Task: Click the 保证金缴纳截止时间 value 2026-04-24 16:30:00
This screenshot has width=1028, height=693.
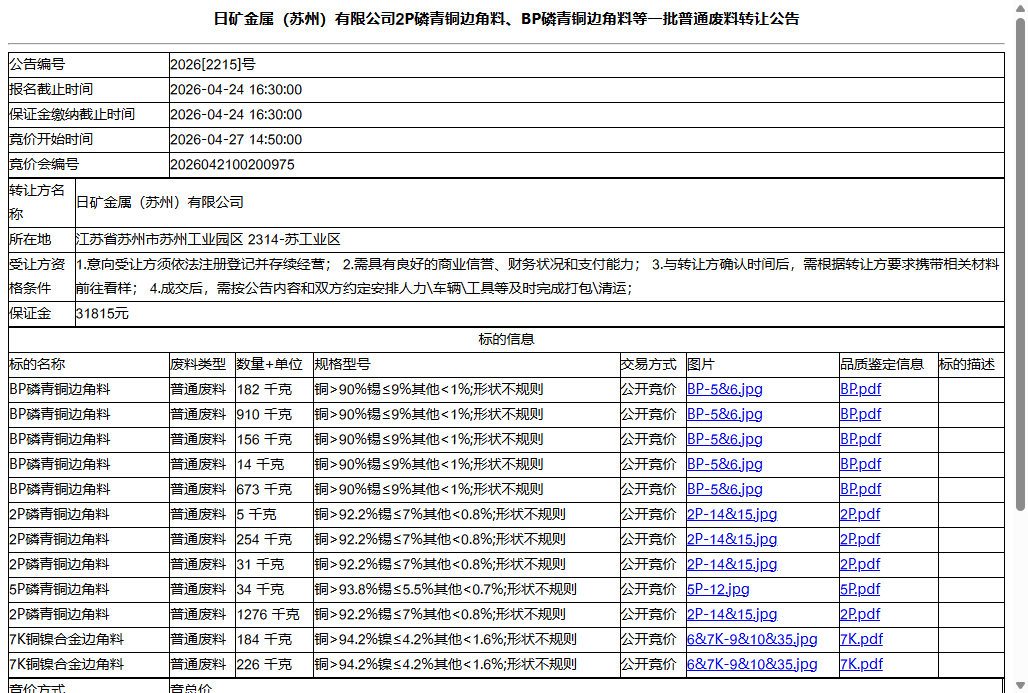Action: pos(236,114)
